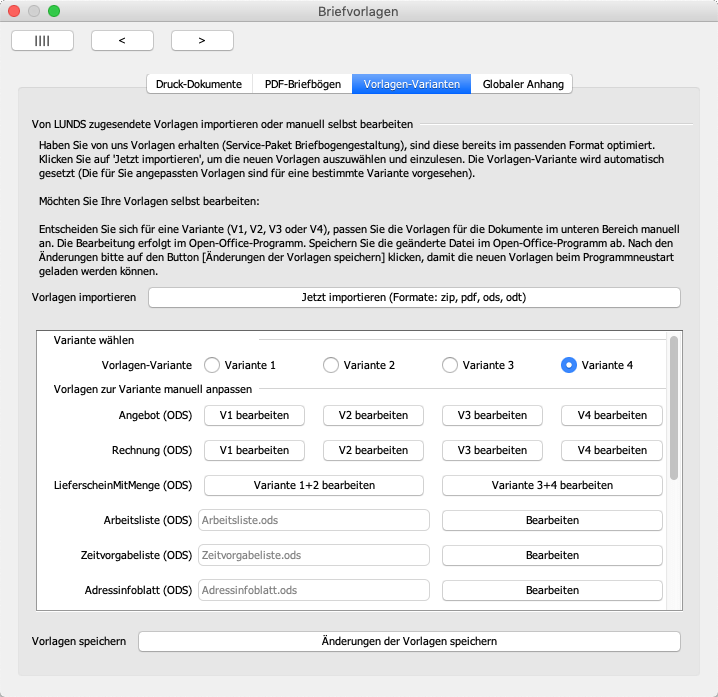Click the 'Variante wählen' heading
718x697 pixels.
pyautogui.click(x=94, y=340)
